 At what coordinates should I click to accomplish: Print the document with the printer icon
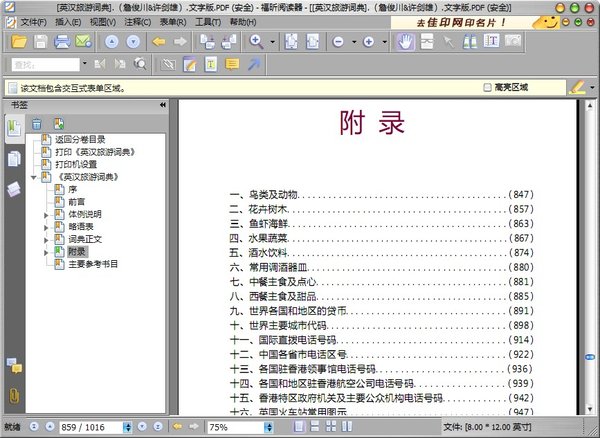tap(62, 41)
